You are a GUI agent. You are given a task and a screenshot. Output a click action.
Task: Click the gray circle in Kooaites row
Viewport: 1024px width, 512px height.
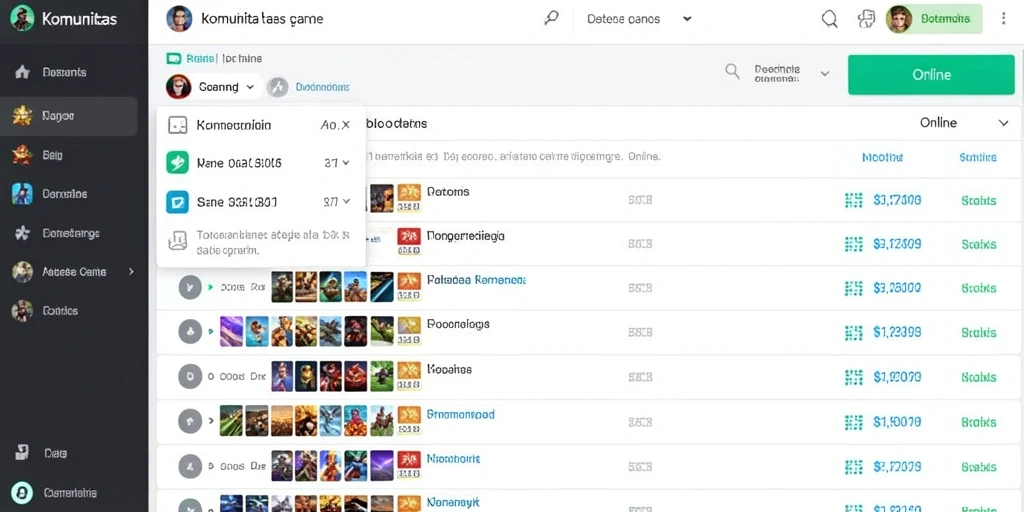tap(189, 377)
